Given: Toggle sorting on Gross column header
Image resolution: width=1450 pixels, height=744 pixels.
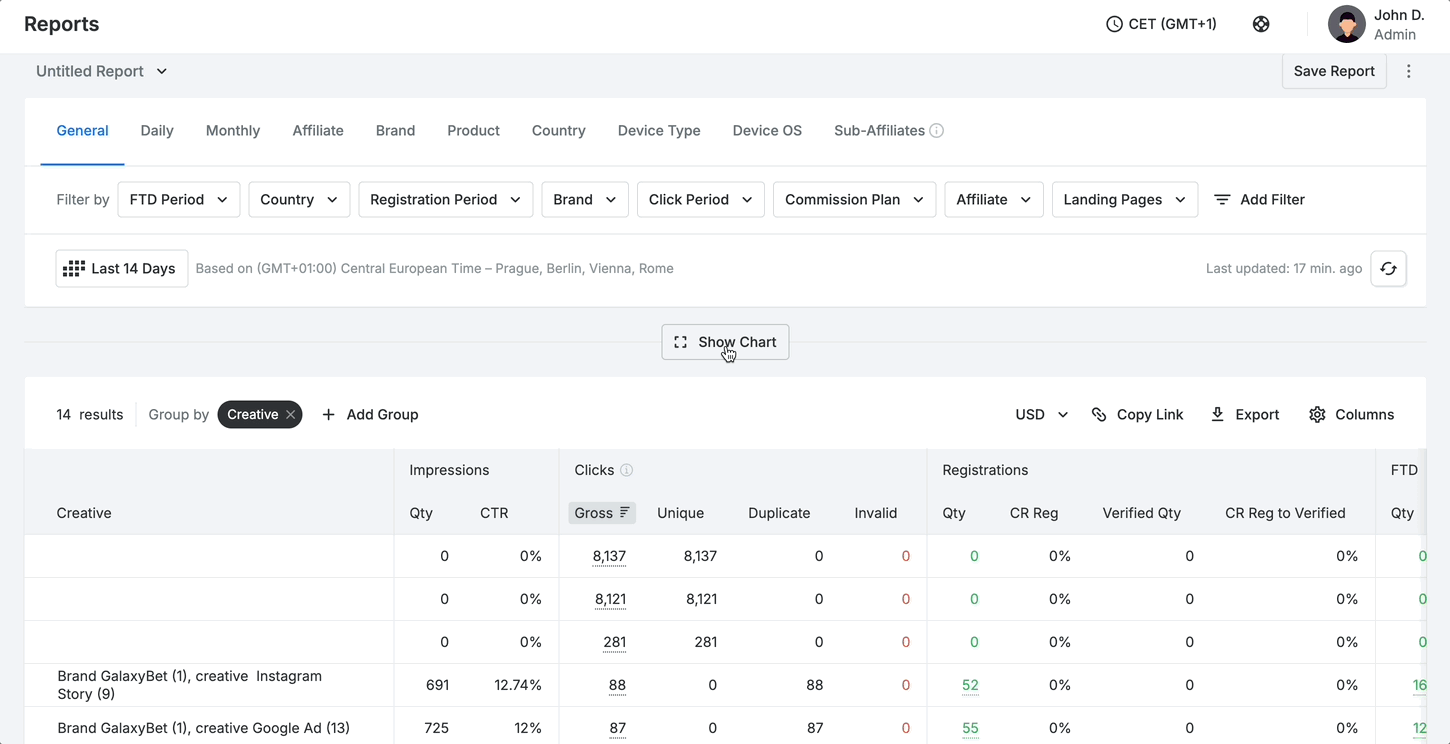Looking at the screenshot, I should point(602,513).
